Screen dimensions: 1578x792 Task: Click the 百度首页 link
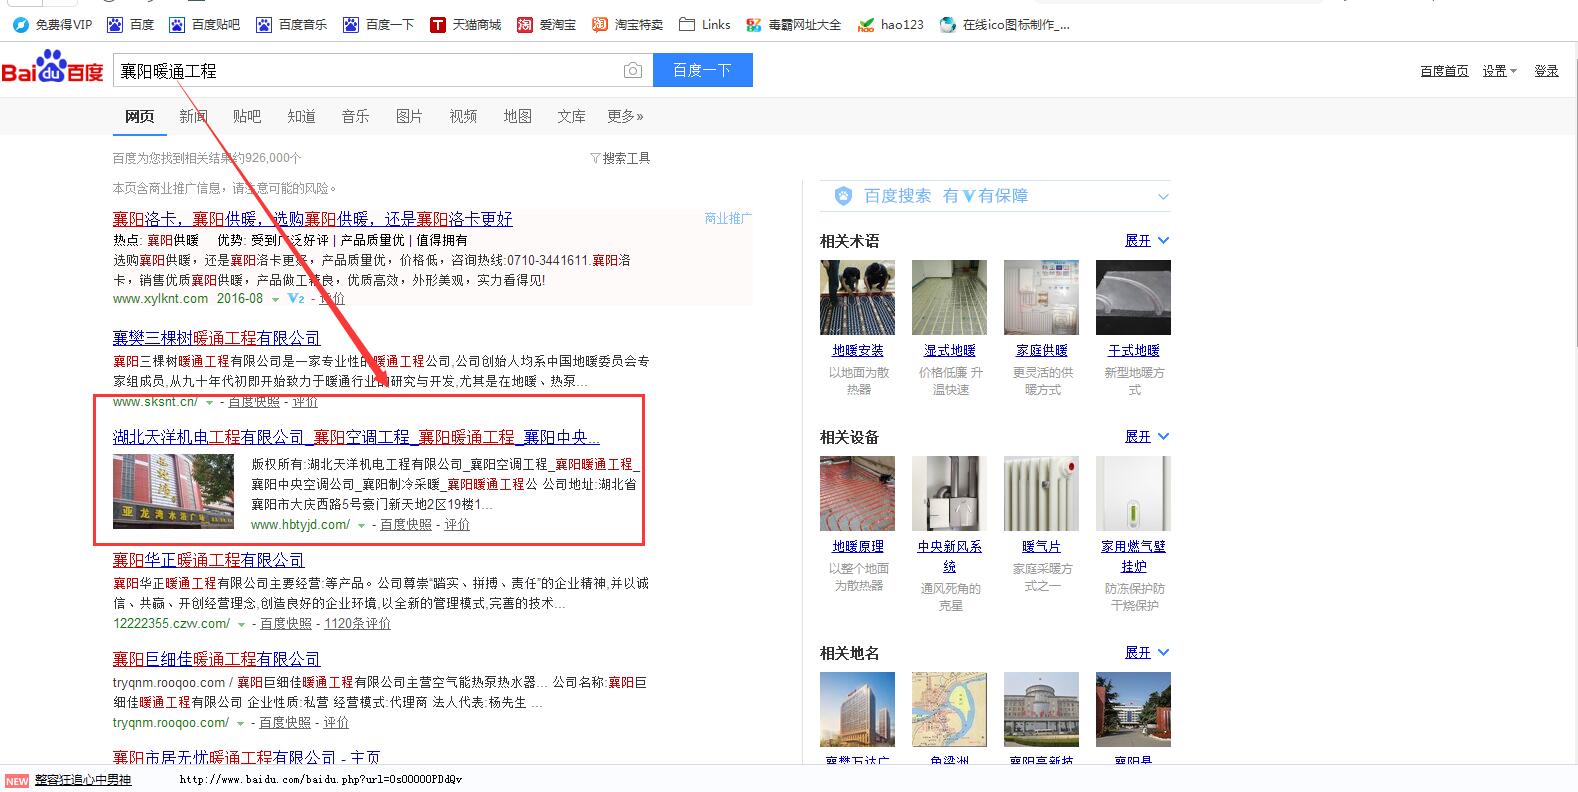point(1444,70)
